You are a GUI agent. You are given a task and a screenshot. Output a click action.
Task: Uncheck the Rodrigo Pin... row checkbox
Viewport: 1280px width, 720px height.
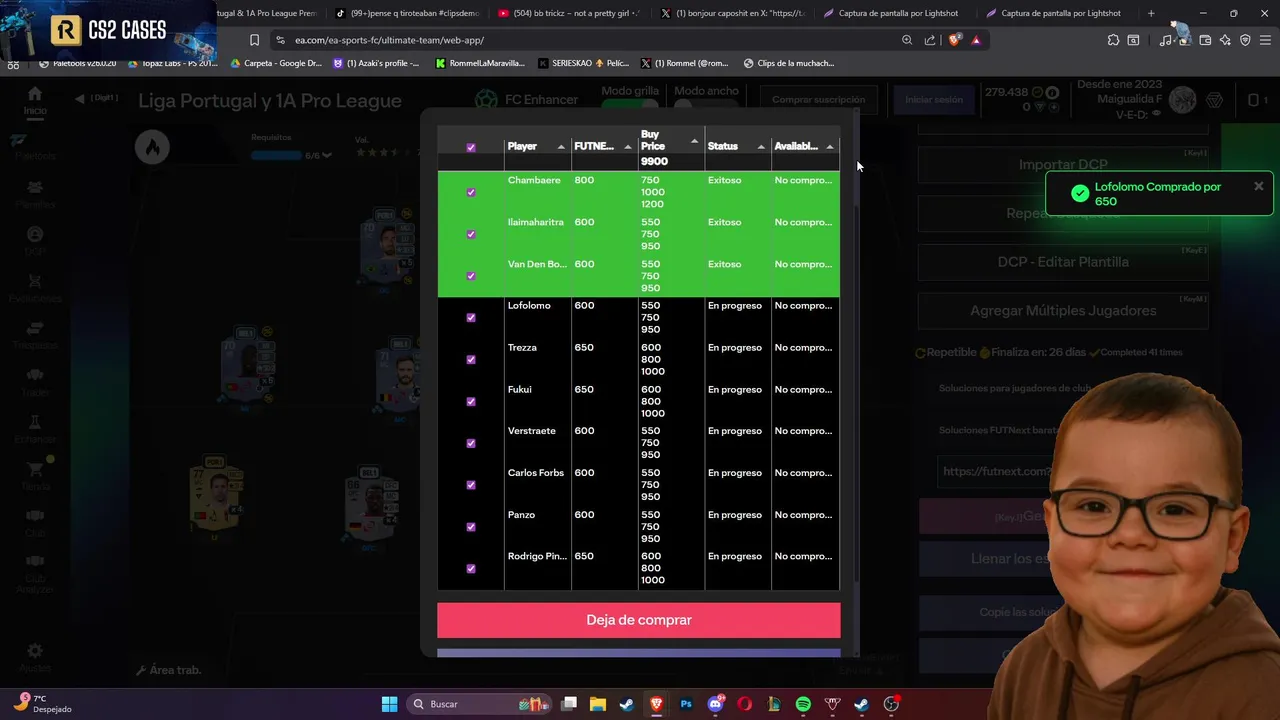tap(471, 569)
